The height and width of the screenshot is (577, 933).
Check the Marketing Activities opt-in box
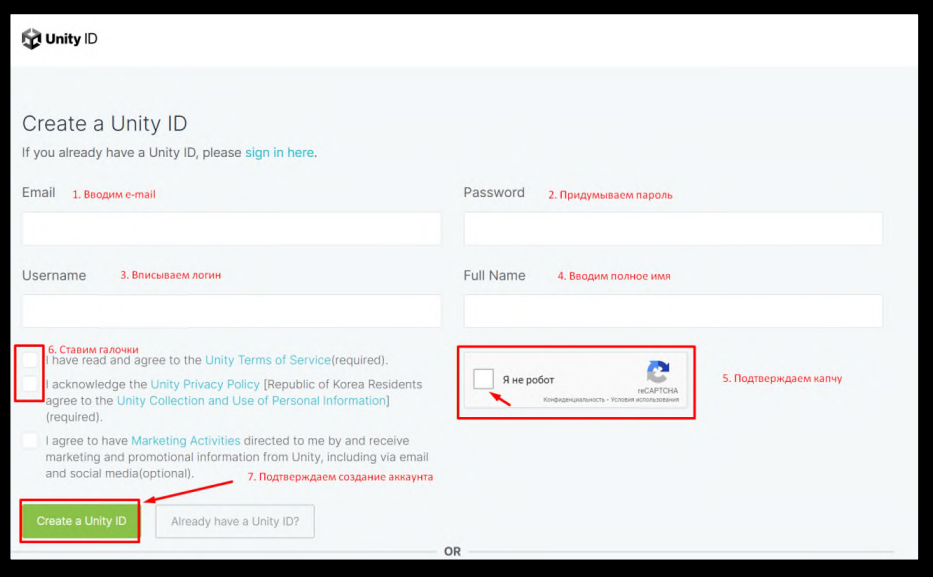[x=30, y=440]
